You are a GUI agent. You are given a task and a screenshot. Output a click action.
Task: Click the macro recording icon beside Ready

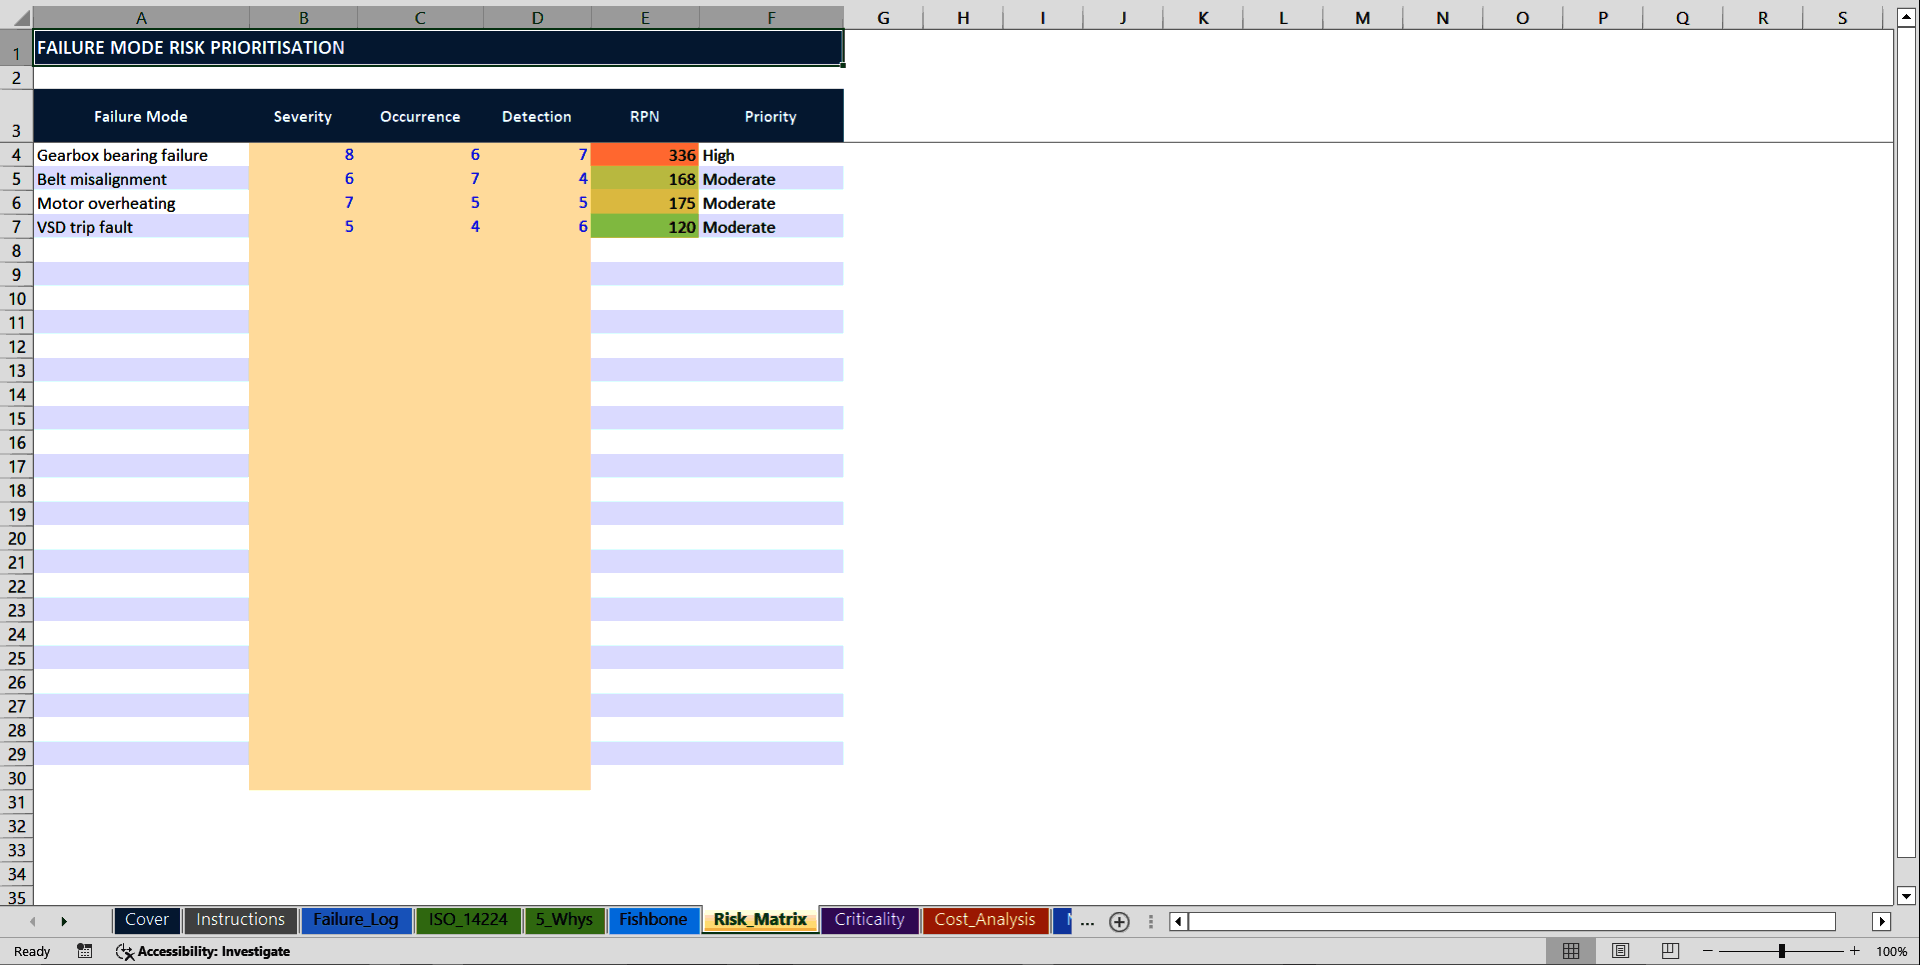(x=84, y=951)
